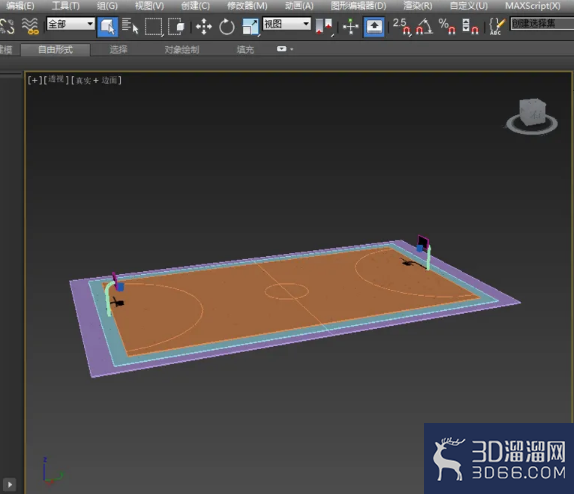The width and height of the screenshot is (574, 494).
Task: Open the 创建(C) menu
Action: [x=195, y=6]
